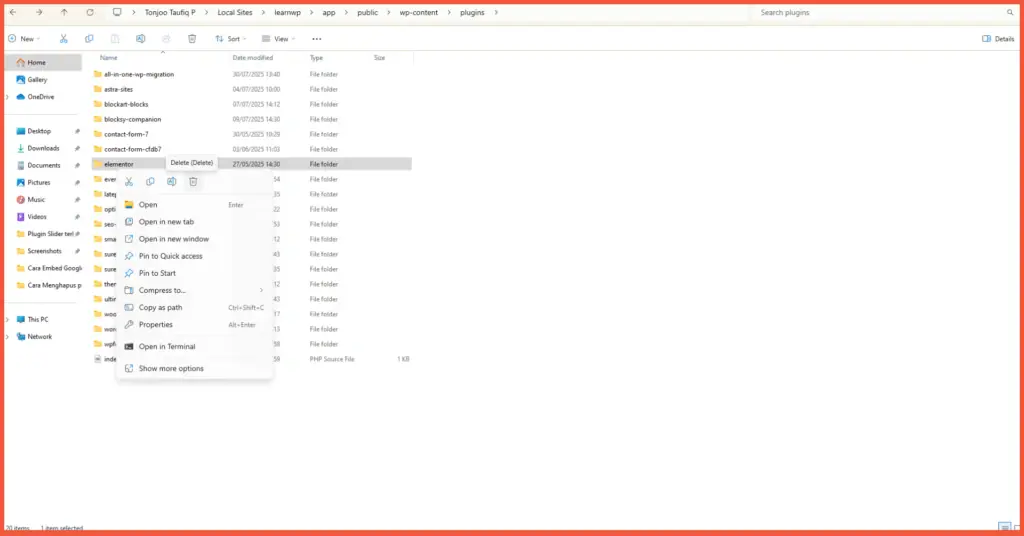Select Copy as path

tap(194, 307)
